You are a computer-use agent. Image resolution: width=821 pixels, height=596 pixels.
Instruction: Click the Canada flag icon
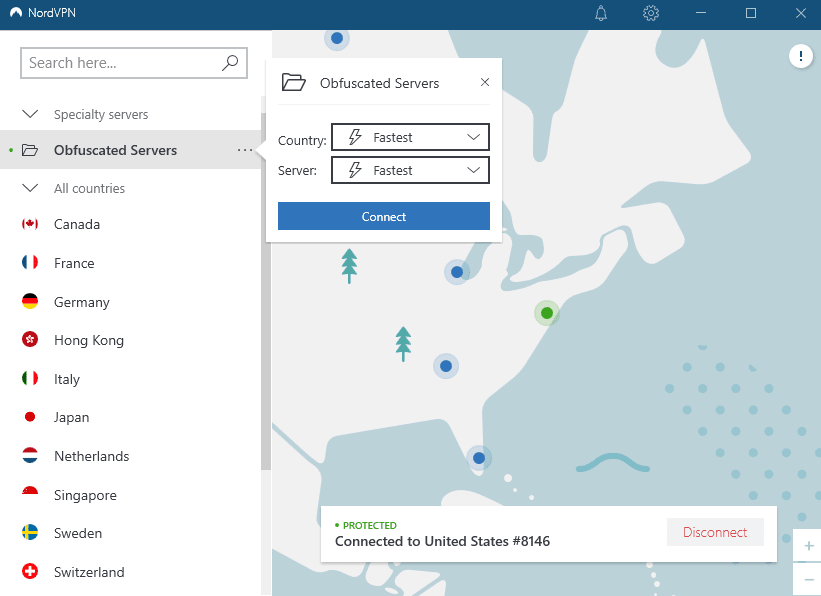(30, 224)
